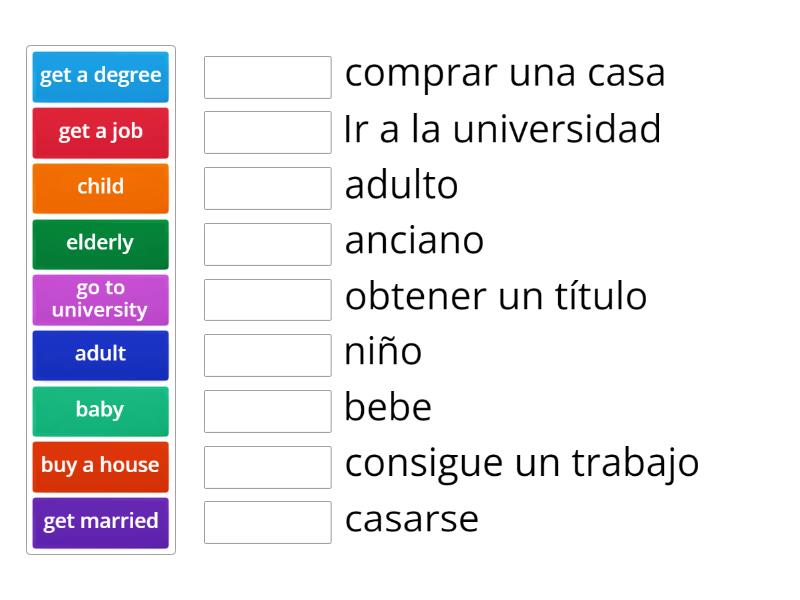Click the answer box next to 'adulto'

pos(267,186)
